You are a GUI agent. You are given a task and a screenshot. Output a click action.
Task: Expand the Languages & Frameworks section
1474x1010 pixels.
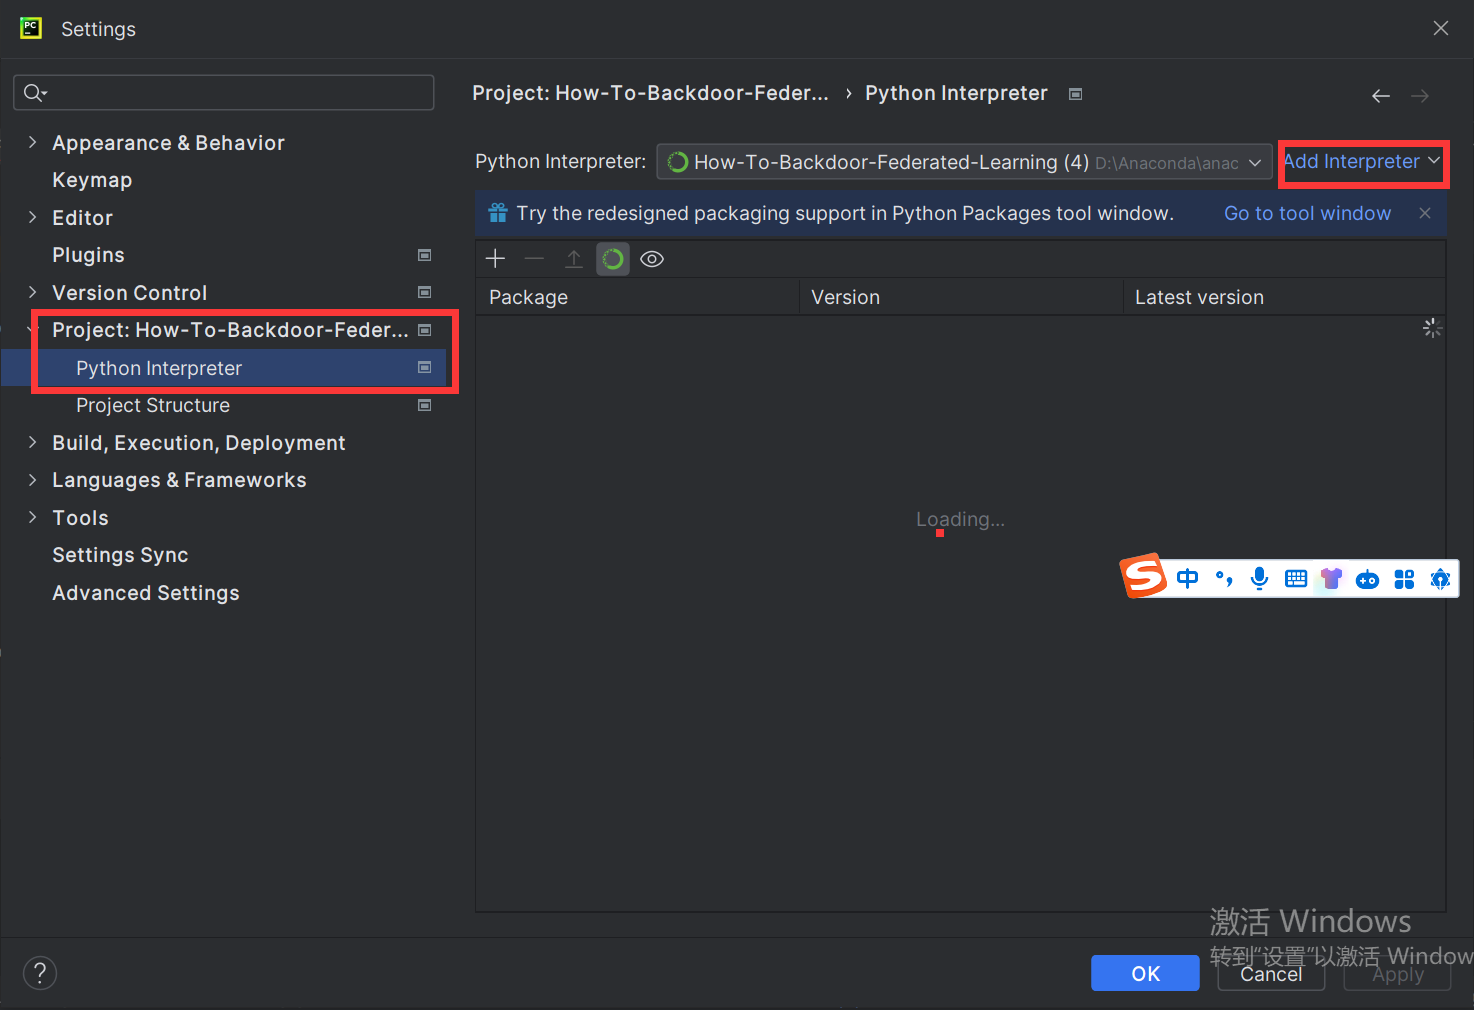click(32, 480)
